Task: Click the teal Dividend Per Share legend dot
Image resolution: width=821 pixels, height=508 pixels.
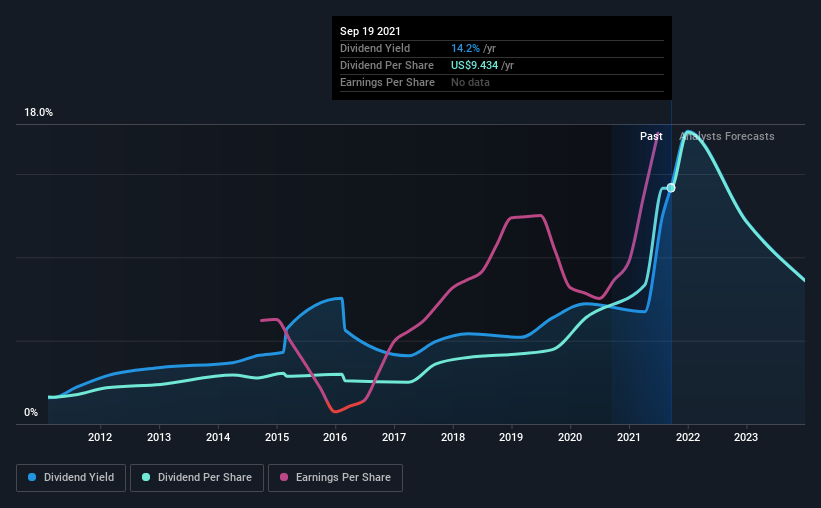Action: [146, 477]
